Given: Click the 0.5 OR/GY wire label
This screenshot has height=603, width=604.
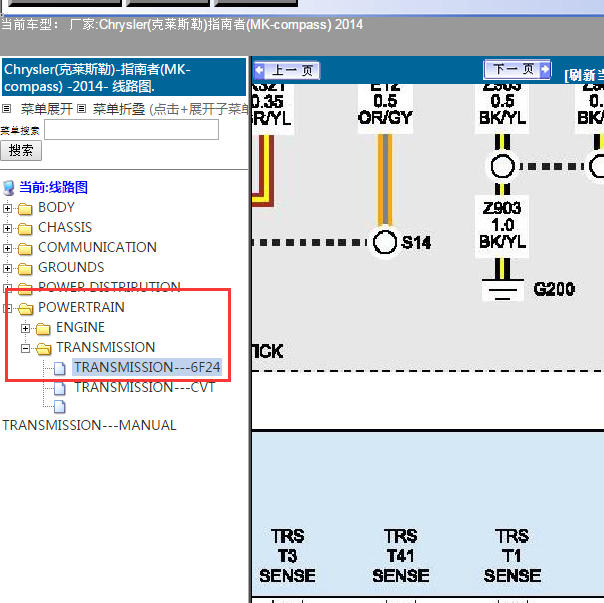Looking at the screenshot, I should coord(385,110).
